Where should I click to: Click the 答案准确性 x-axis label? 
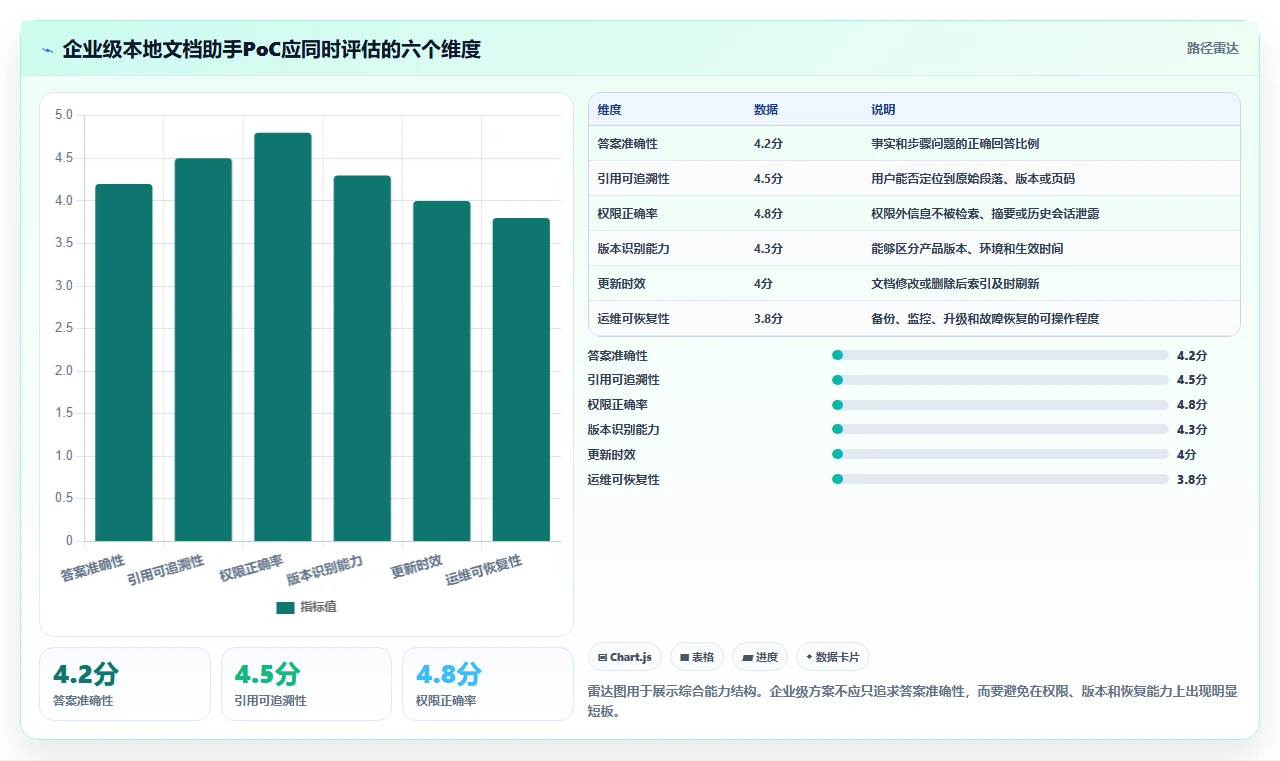(x=93, y=569)
